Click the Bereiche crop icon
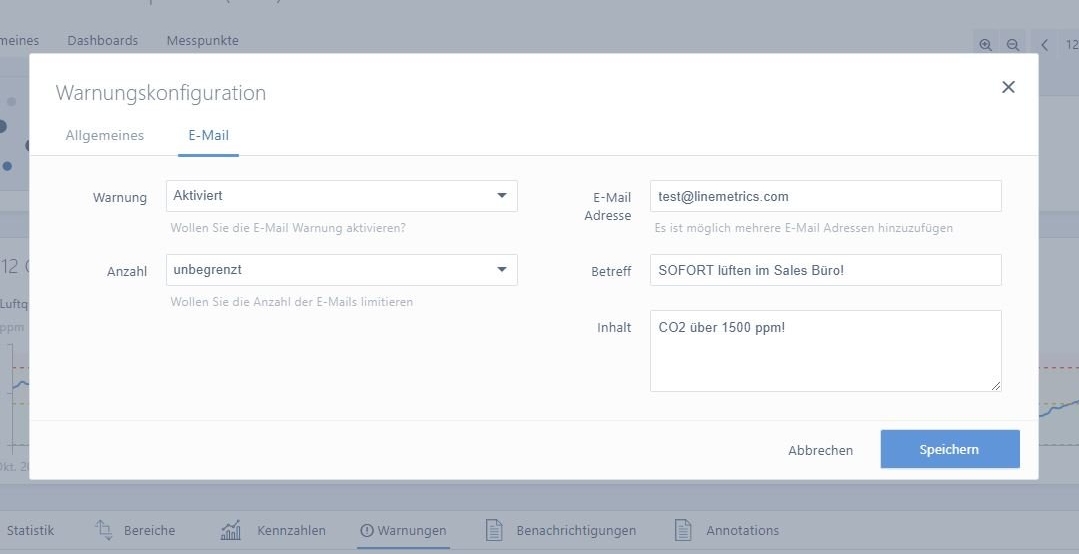Screen dimensions: 1079x554 tap(104, 530)
